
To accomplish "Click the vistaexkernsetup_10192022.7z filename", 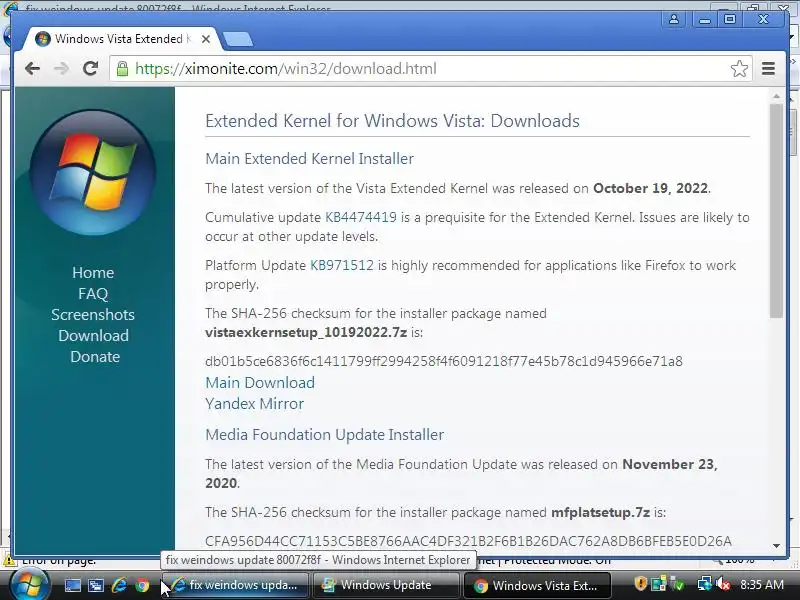I will (306, 333).
